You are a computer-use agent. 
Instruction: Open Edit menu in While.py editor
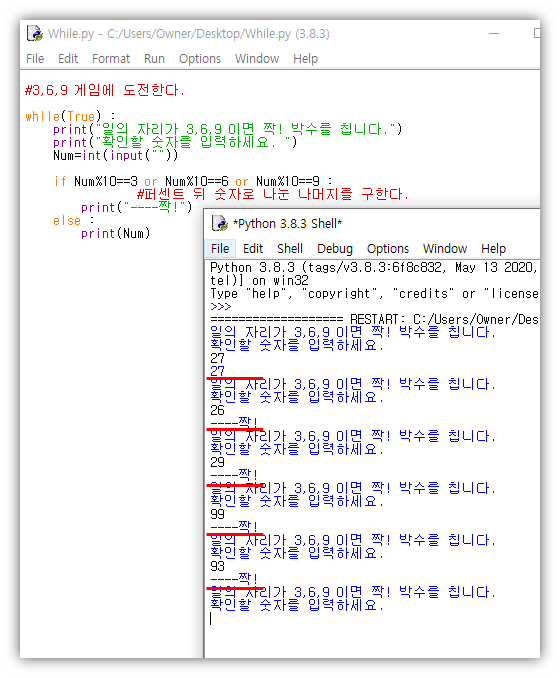68,58
